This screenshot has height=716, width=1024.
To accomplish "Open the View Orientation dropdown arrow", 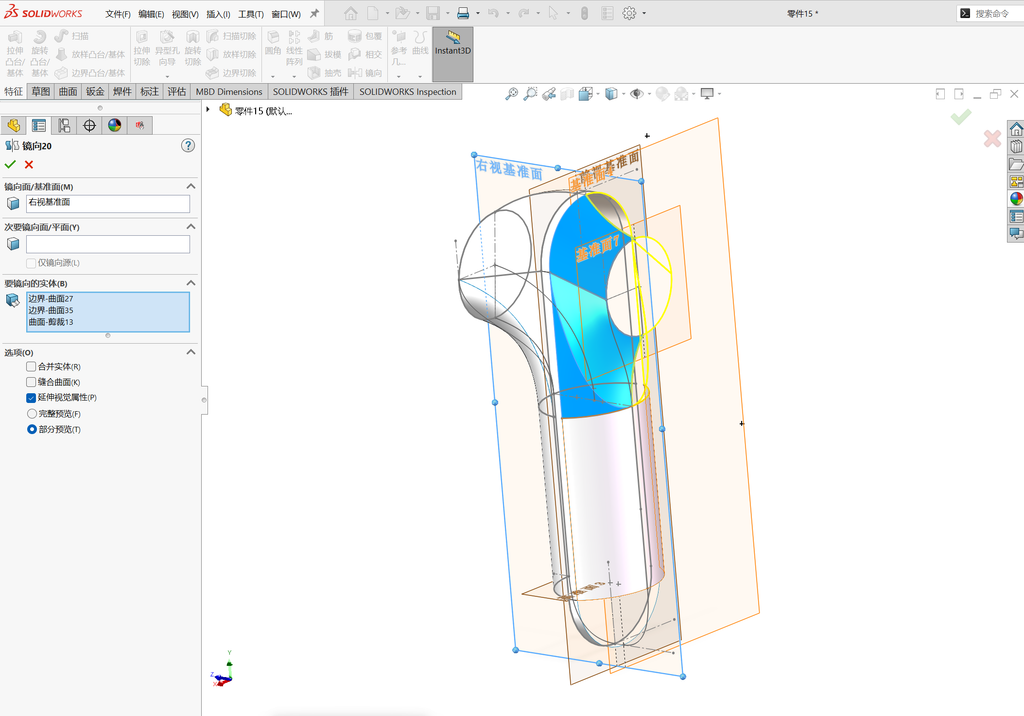I will 598,94.
